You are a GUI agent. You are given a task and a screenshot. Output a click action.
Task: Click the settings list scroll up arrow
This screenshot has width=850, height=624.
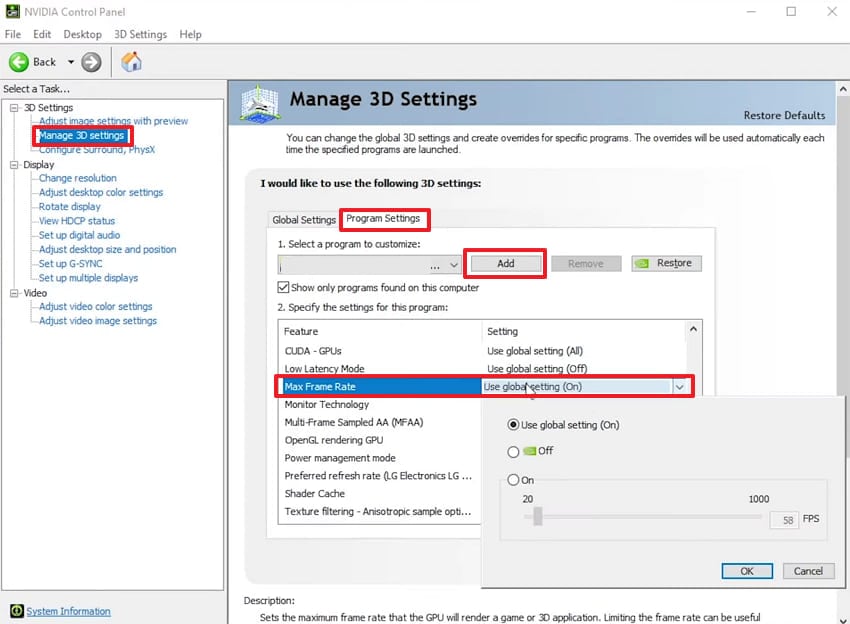(x=693, y=329)
